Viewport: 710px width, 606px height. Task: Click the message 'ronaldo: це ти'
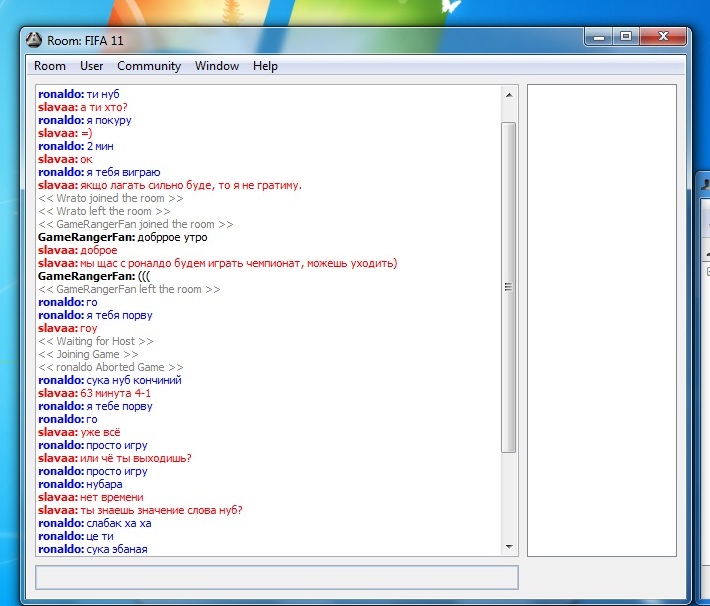click(76, 536)
